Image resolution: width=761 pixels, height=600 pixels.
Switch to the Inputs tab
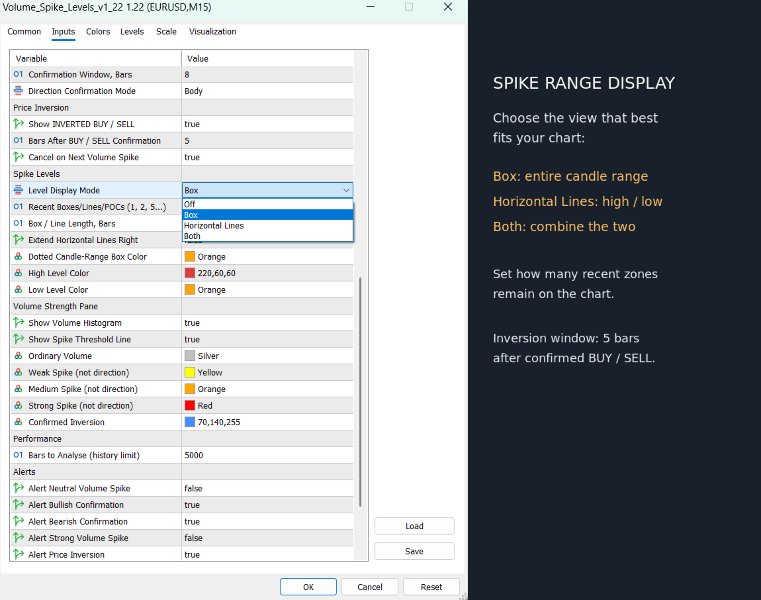(63, 32)
